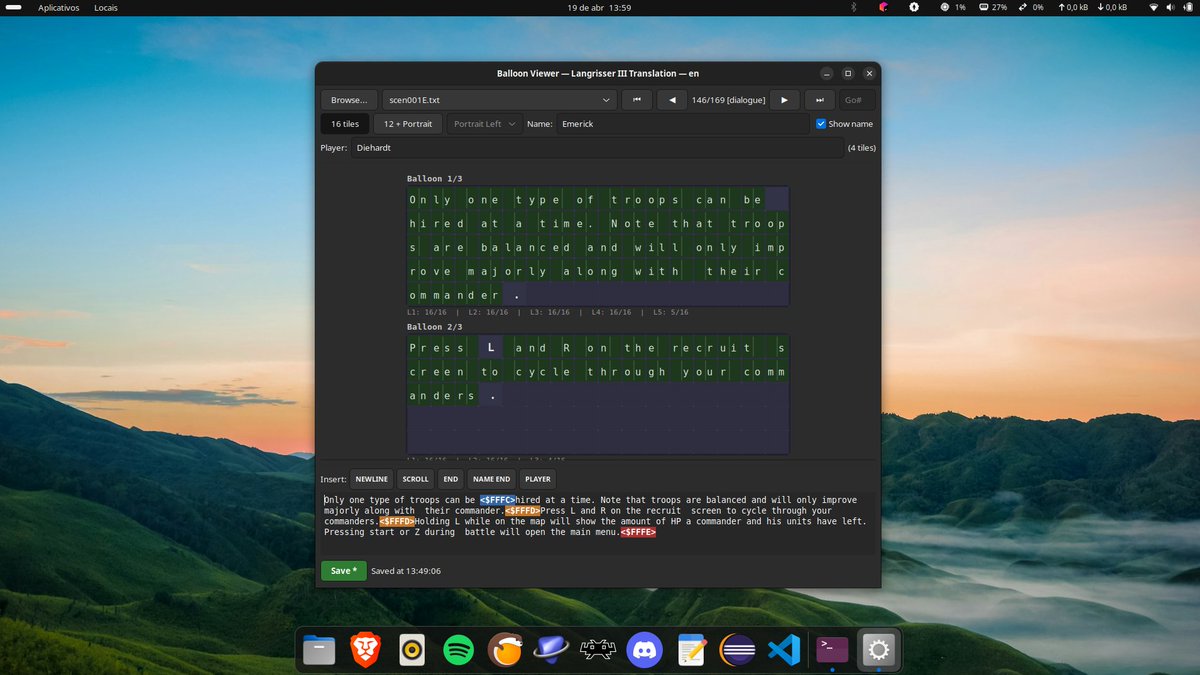
Task: Click the green Save button
Action: [343, 571]
